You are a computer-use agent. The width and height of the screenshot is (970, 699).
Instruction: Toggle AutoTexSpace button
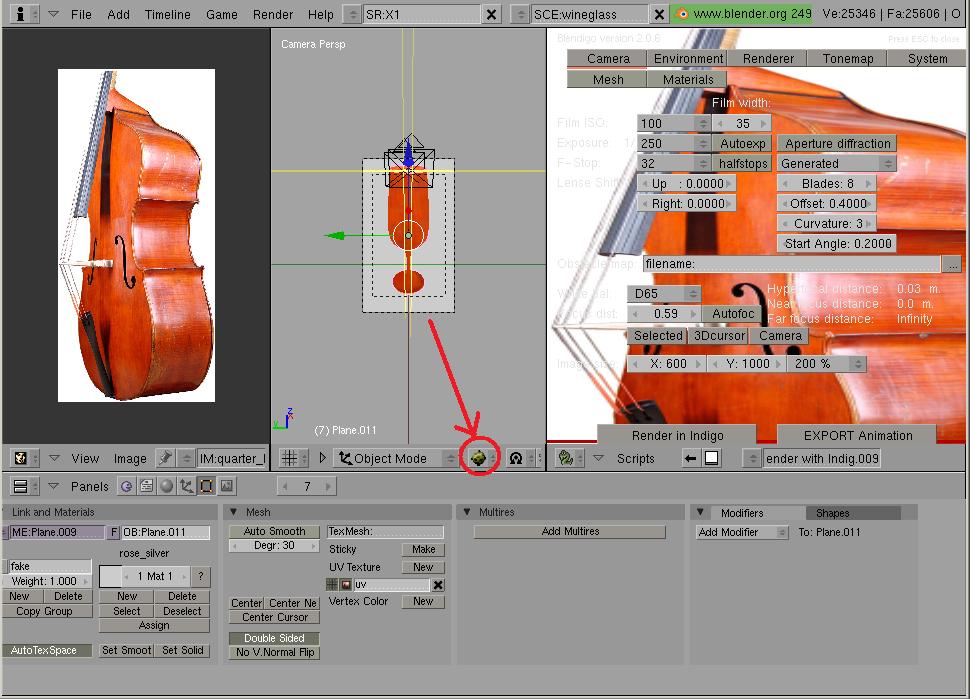pyautogui.click(x=48, y=650)
